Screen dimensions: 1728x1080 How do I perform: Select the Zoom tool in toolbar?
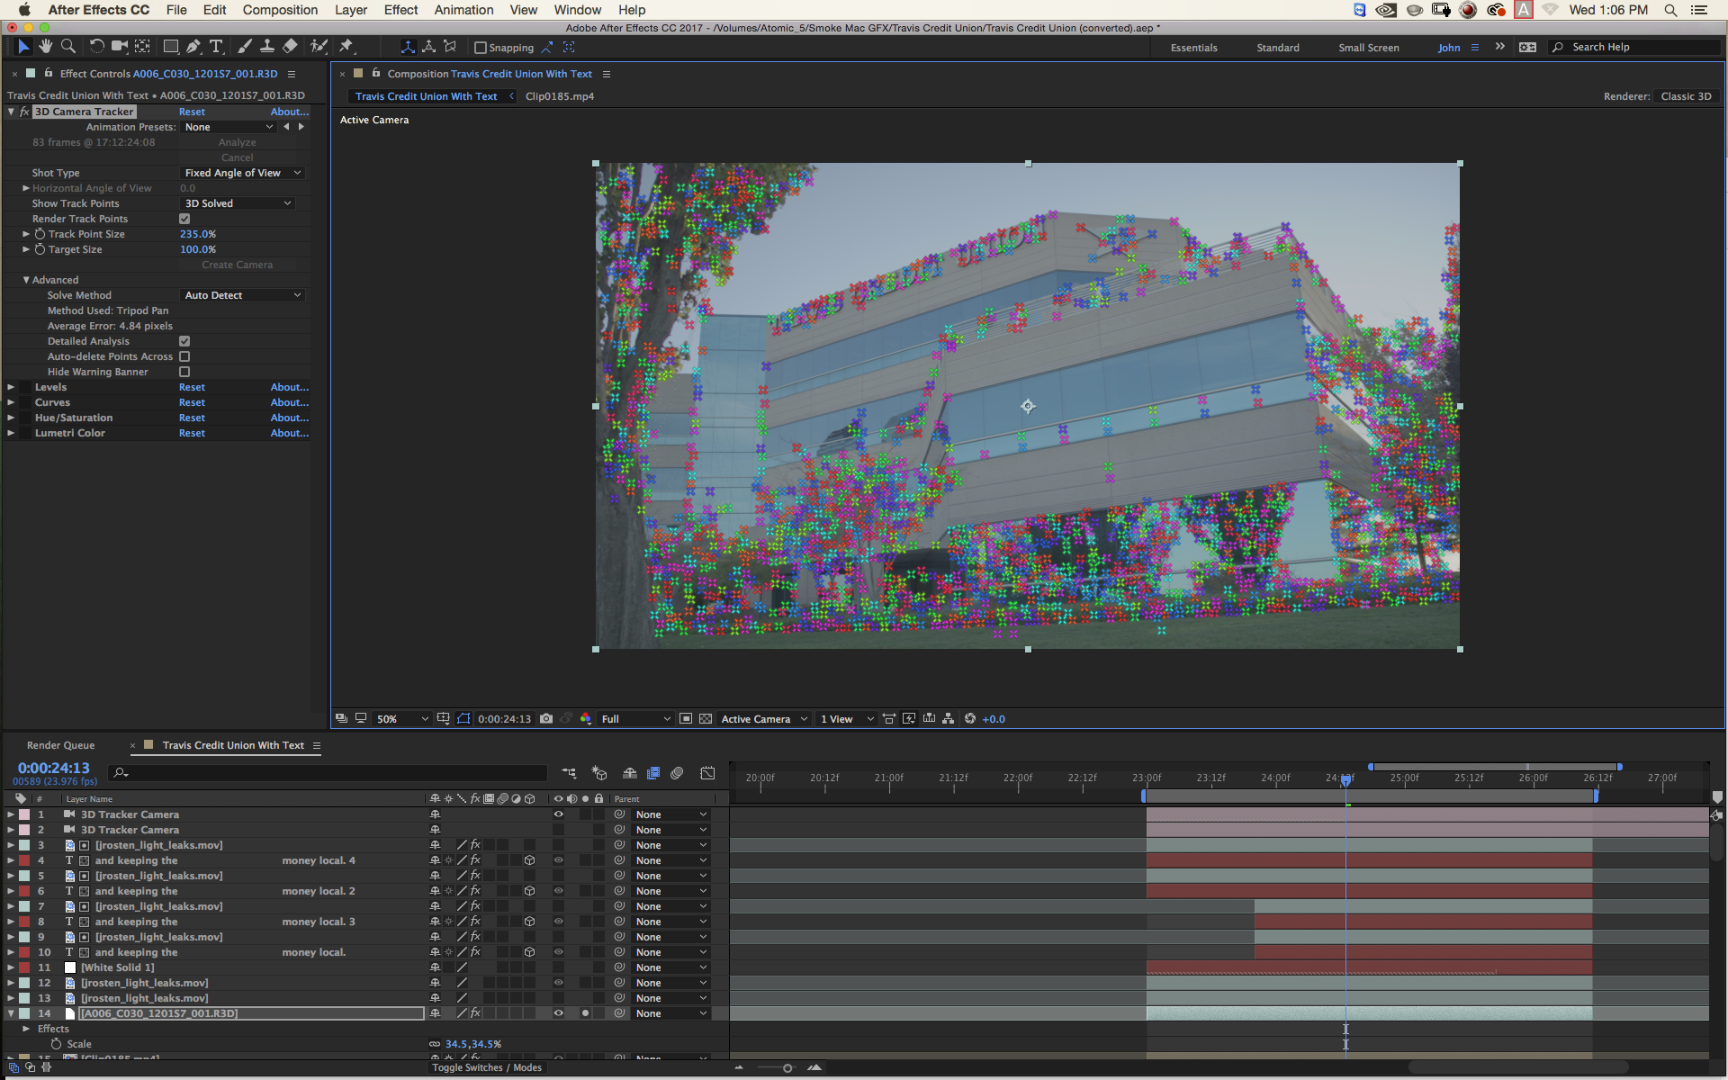click(68, 47)
